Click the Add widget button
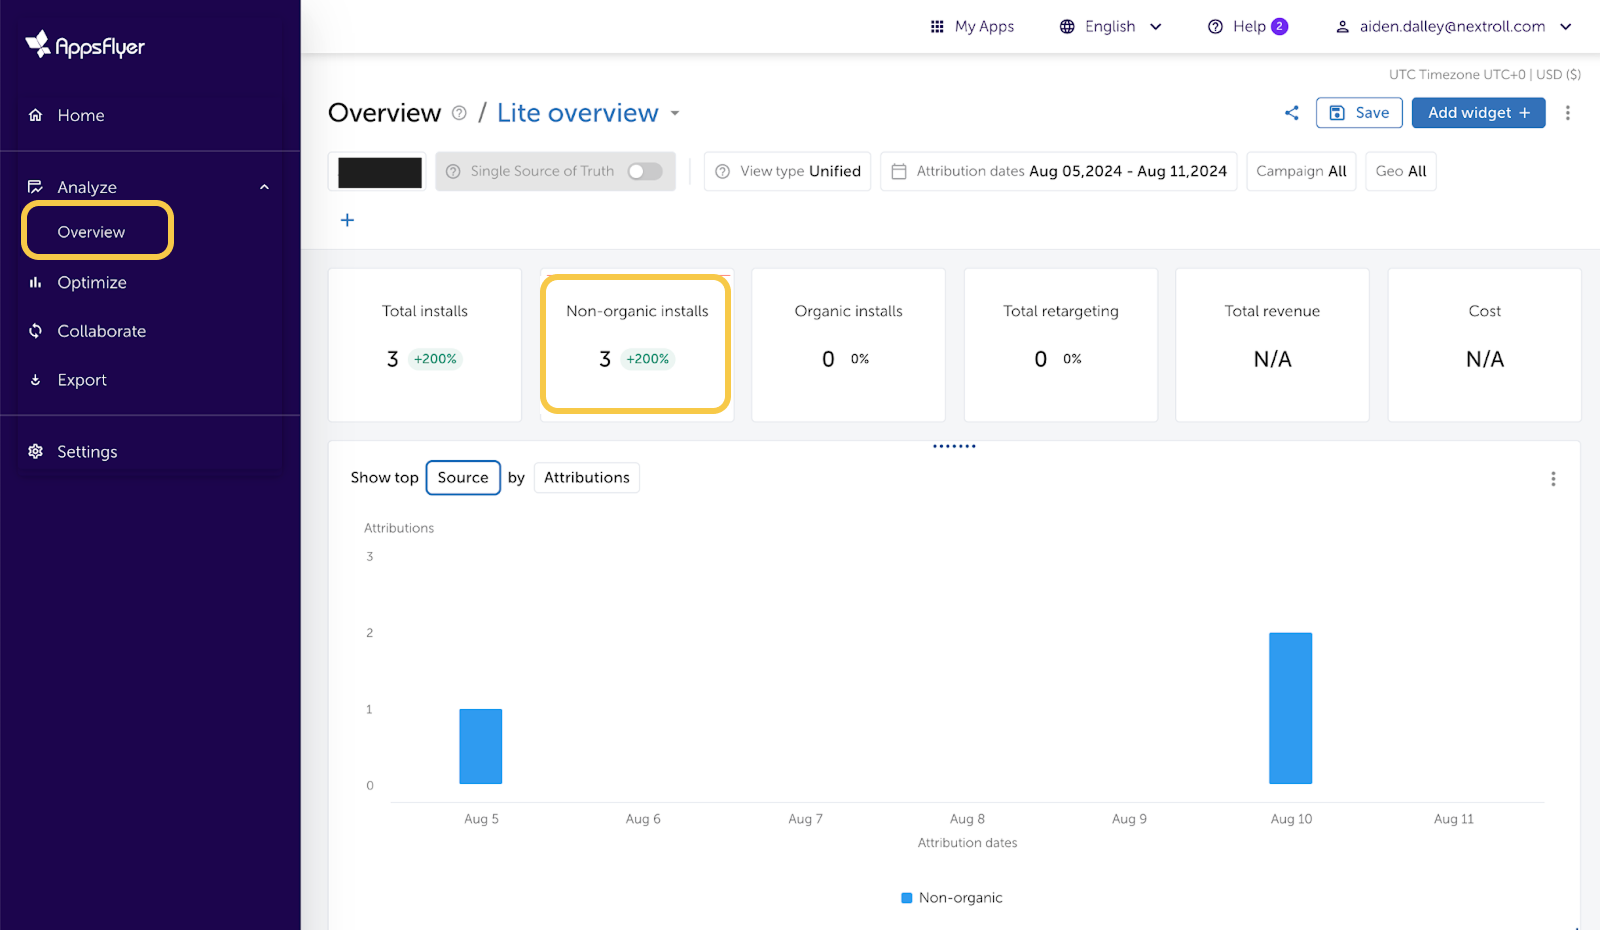Screen dimensions: 1600x930 click(1478, 113)
